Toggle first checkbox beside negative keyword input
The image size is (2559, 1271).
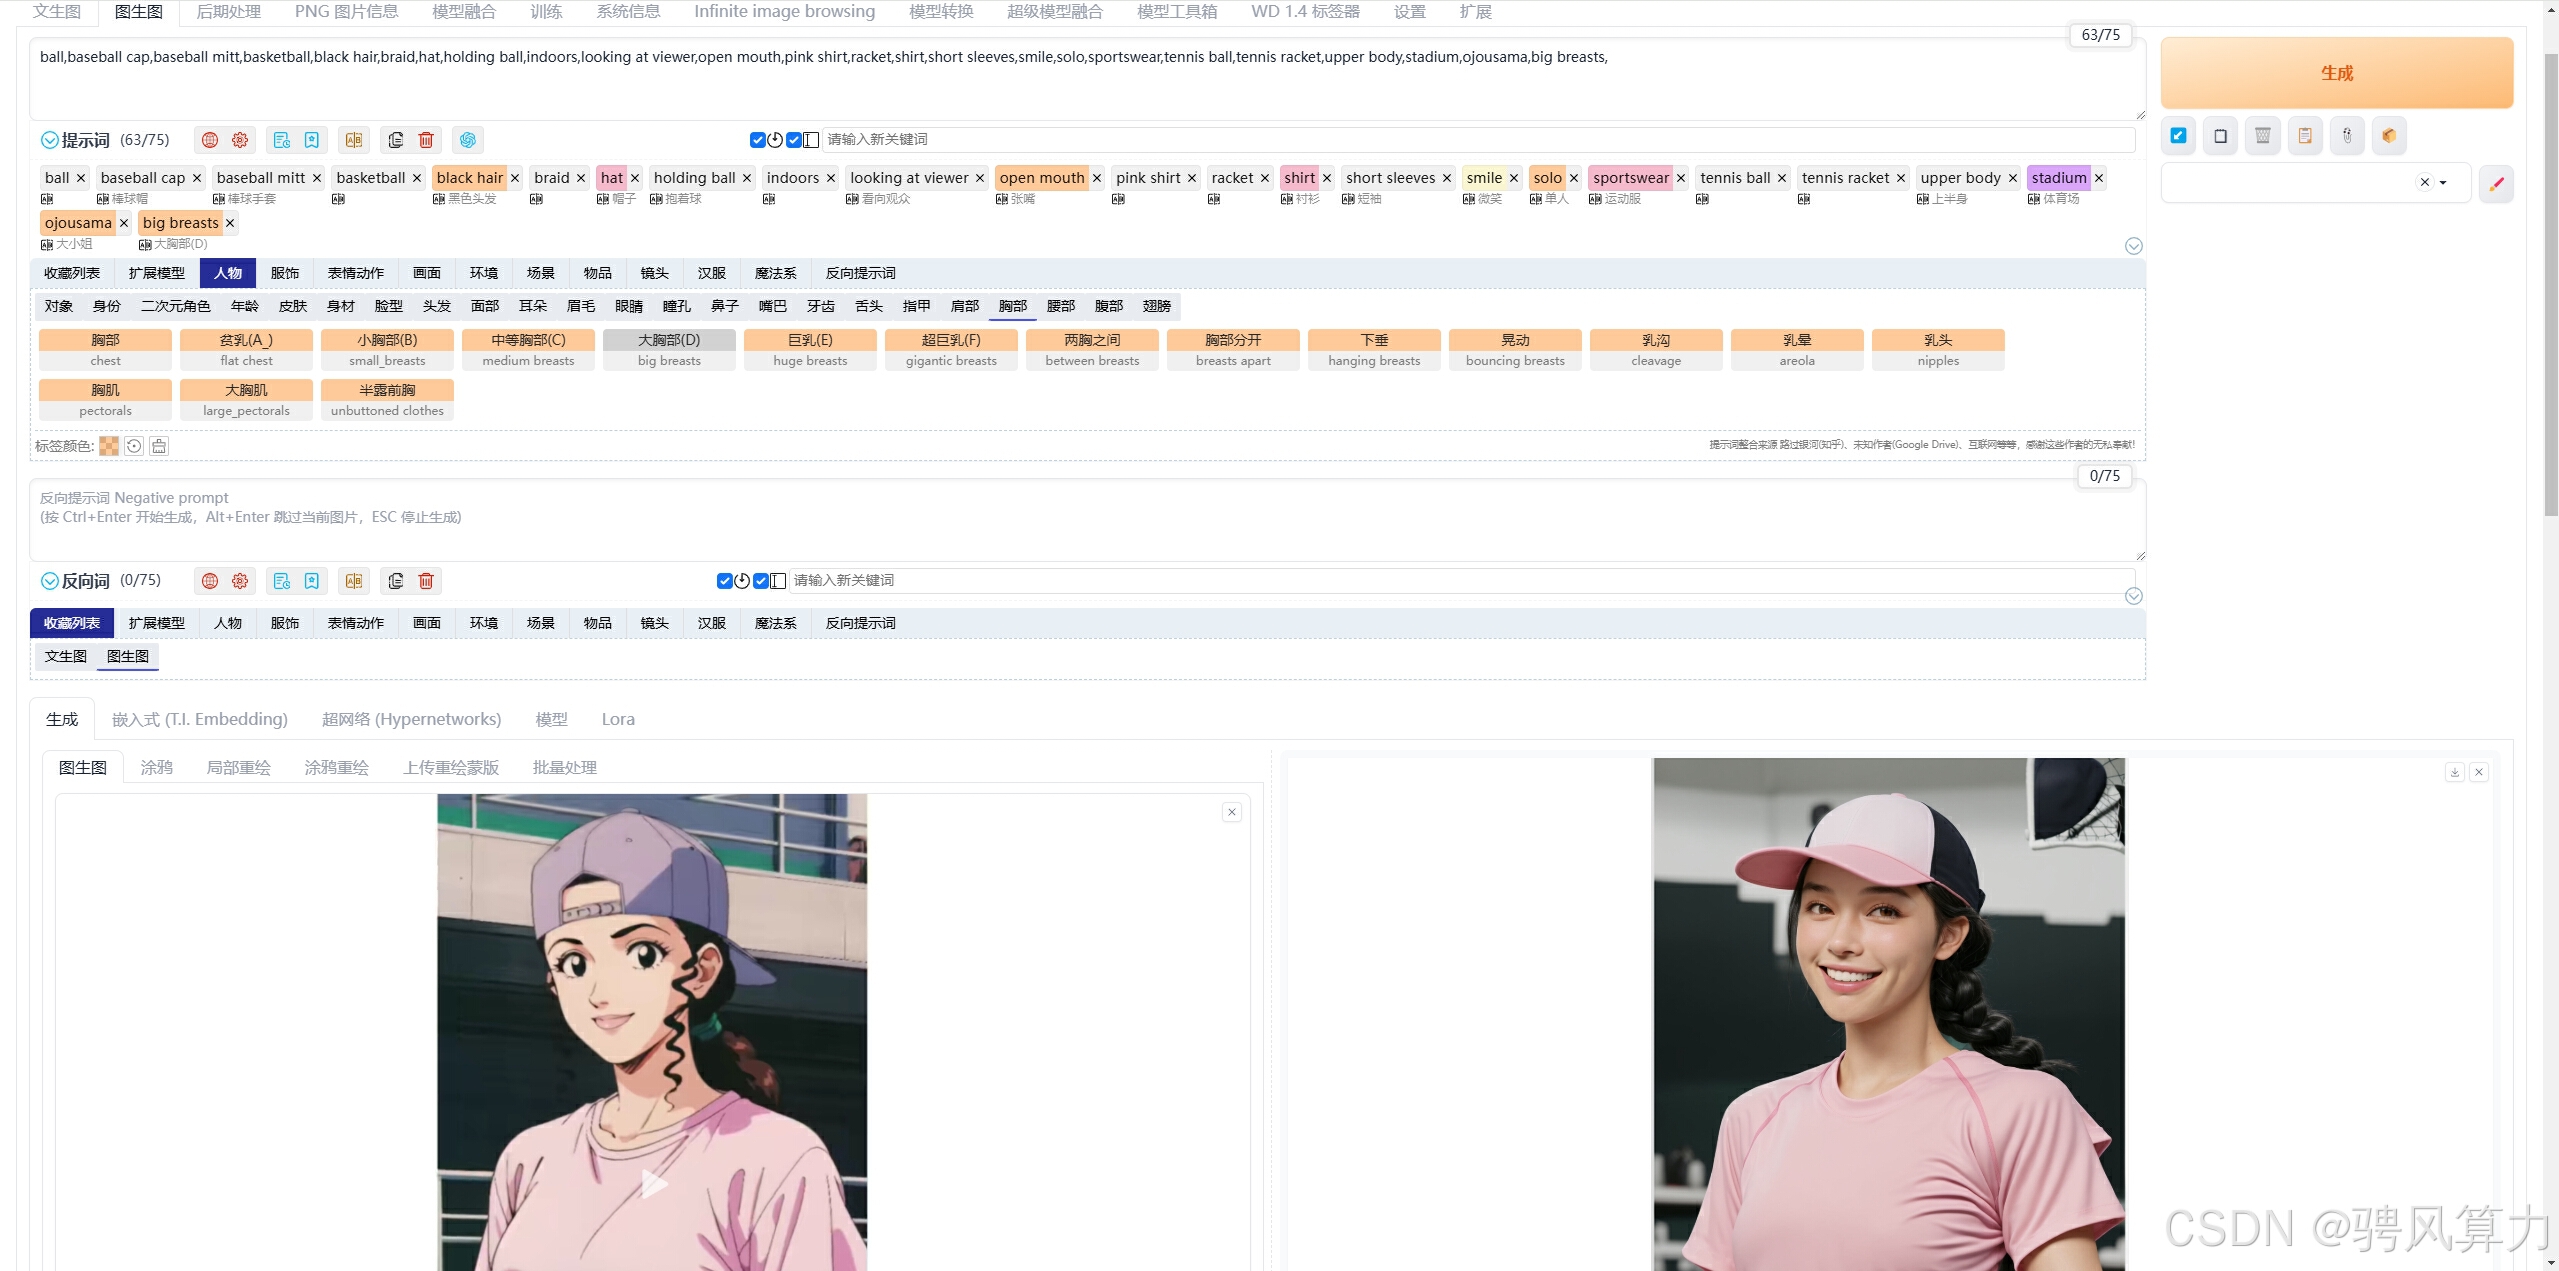[724, 581]
